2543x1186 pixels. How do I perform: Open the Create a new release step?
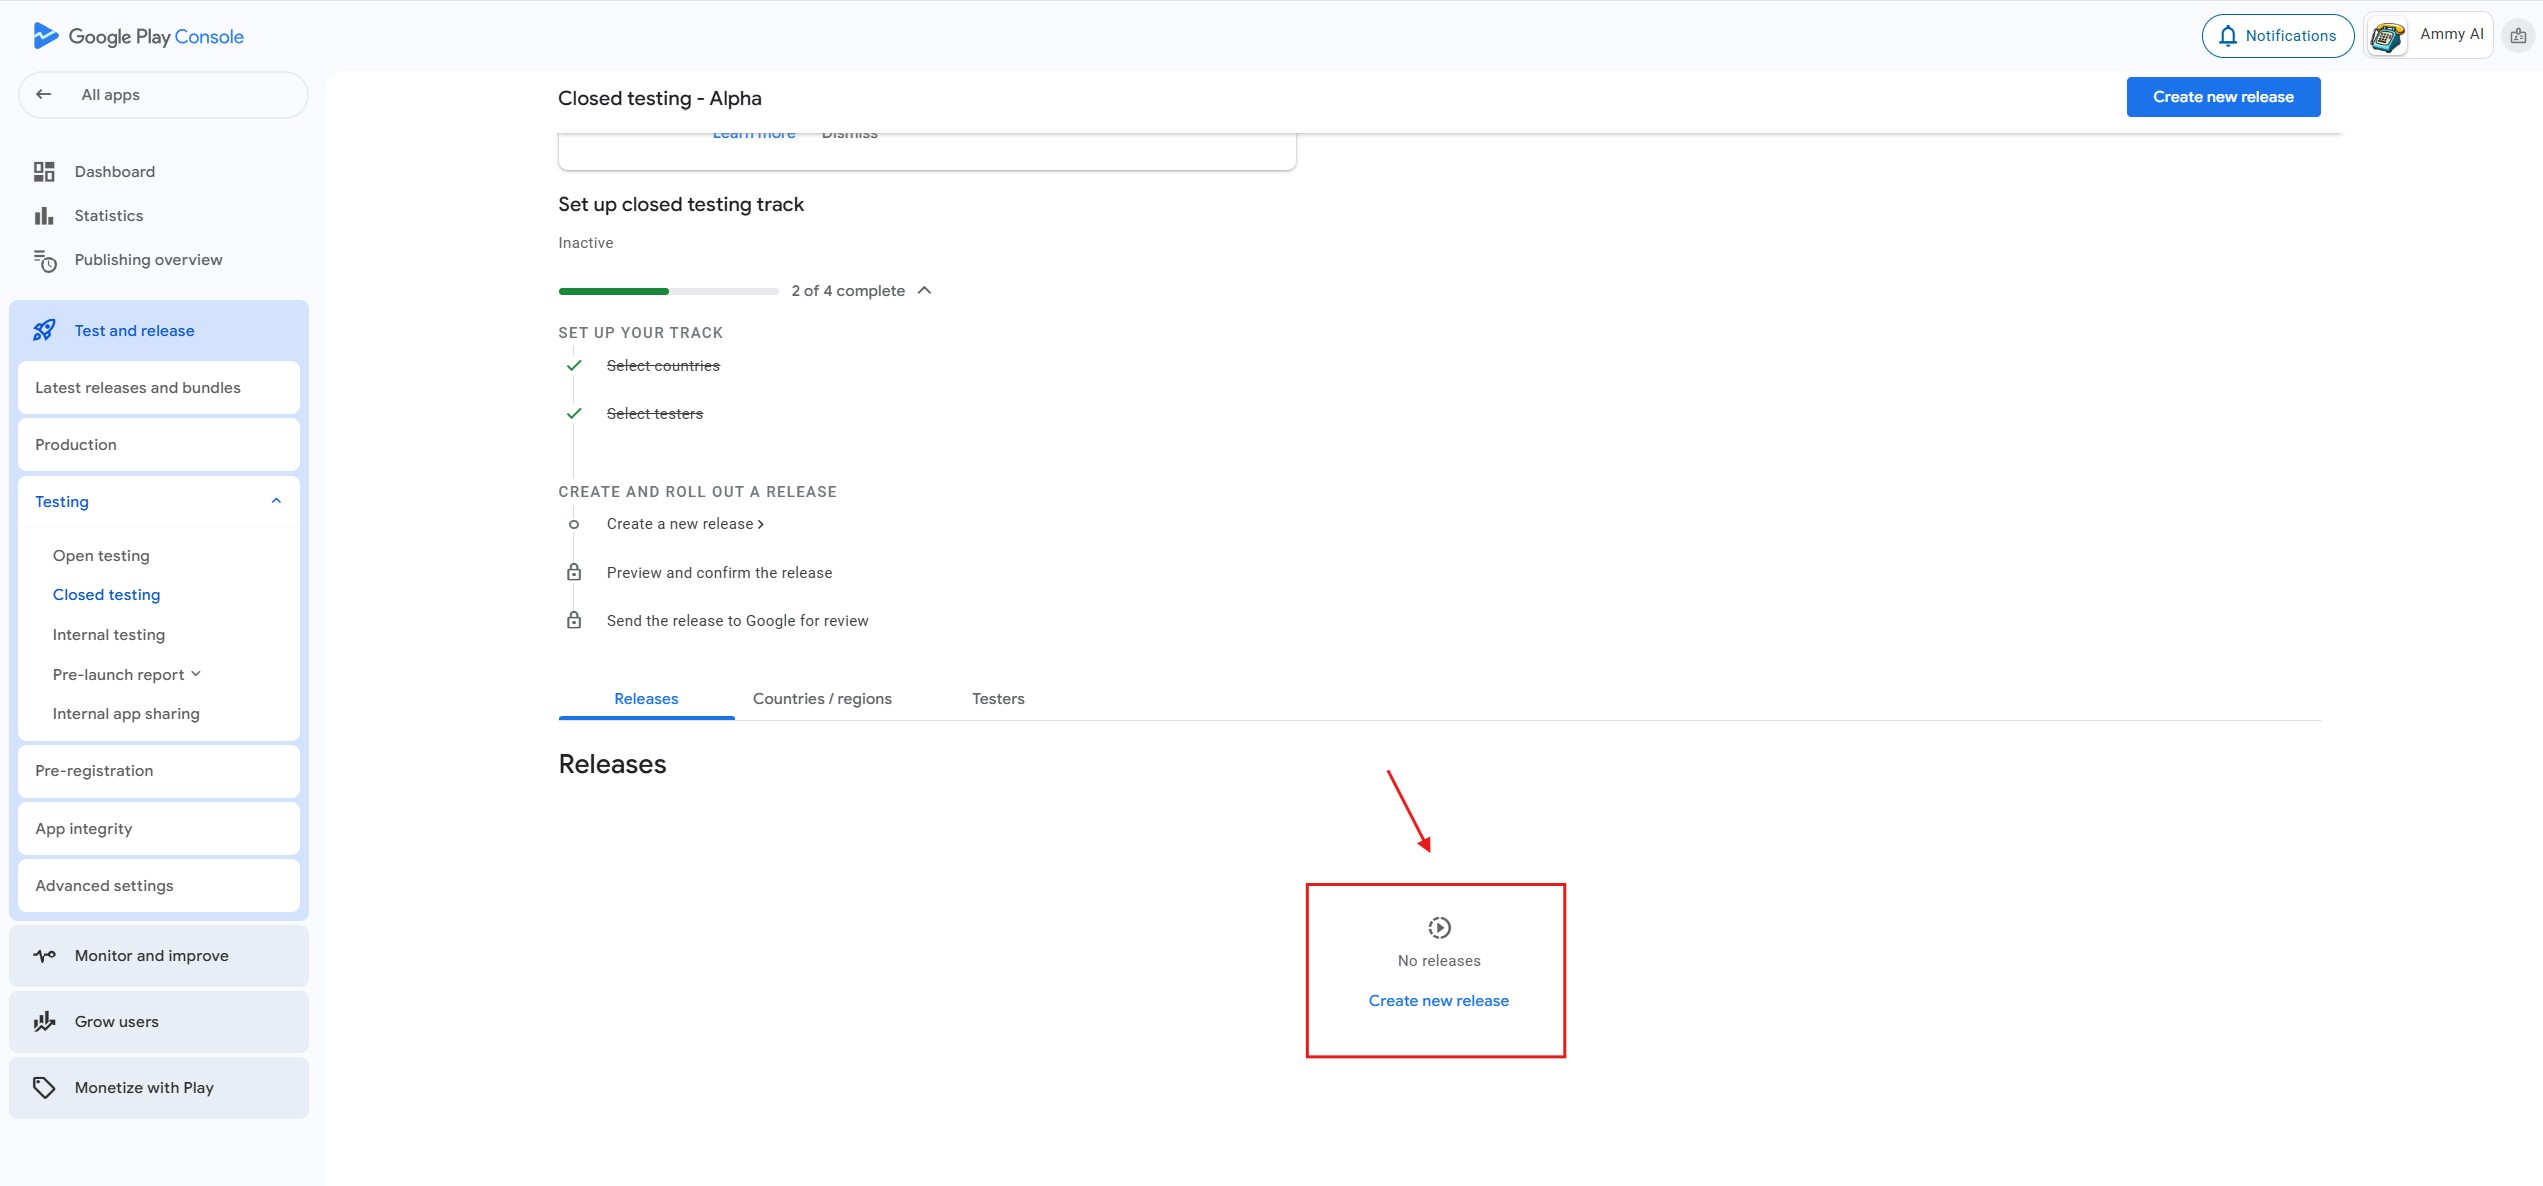tap(684, 524)
